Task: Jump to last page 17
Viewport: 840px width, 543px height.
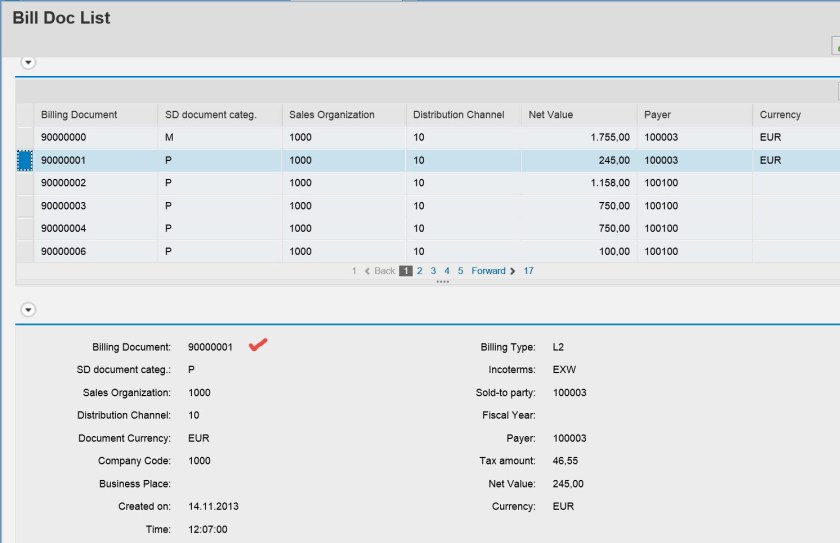Action: tap(528, 271)
